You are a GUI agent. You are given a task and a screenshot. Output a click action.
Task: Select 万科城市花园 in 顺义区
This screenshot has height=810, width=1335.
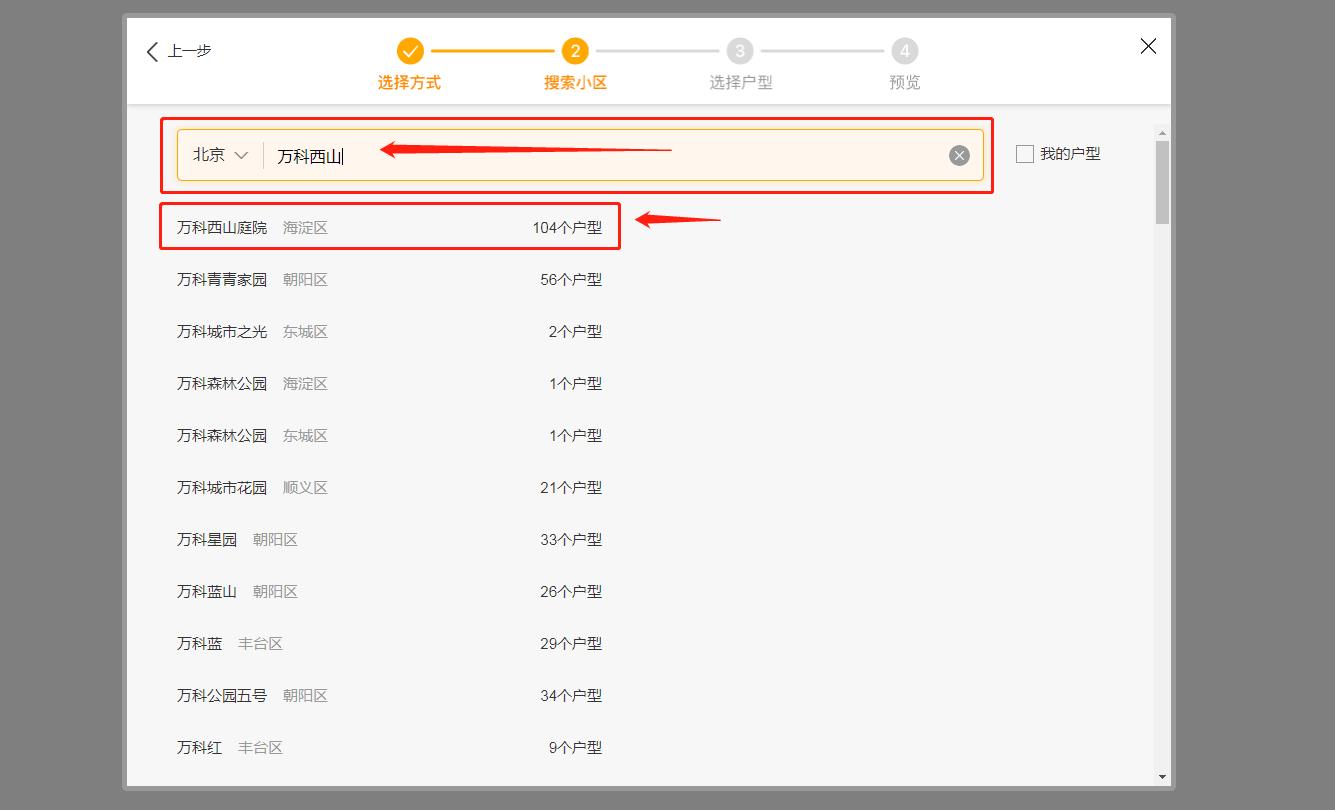coord(390,488)
